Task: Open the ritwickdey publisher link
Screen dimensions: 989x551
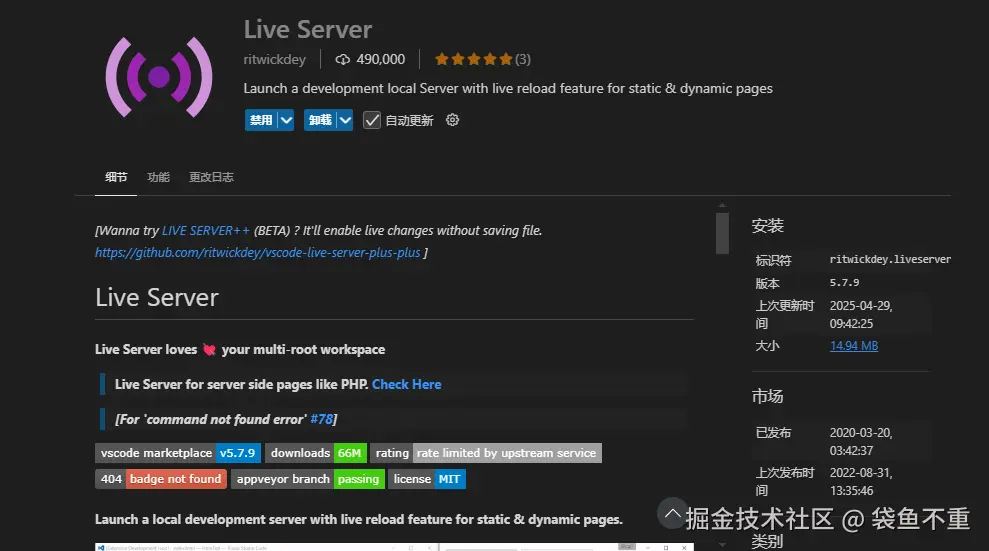Action: click(x=274, y=59)
